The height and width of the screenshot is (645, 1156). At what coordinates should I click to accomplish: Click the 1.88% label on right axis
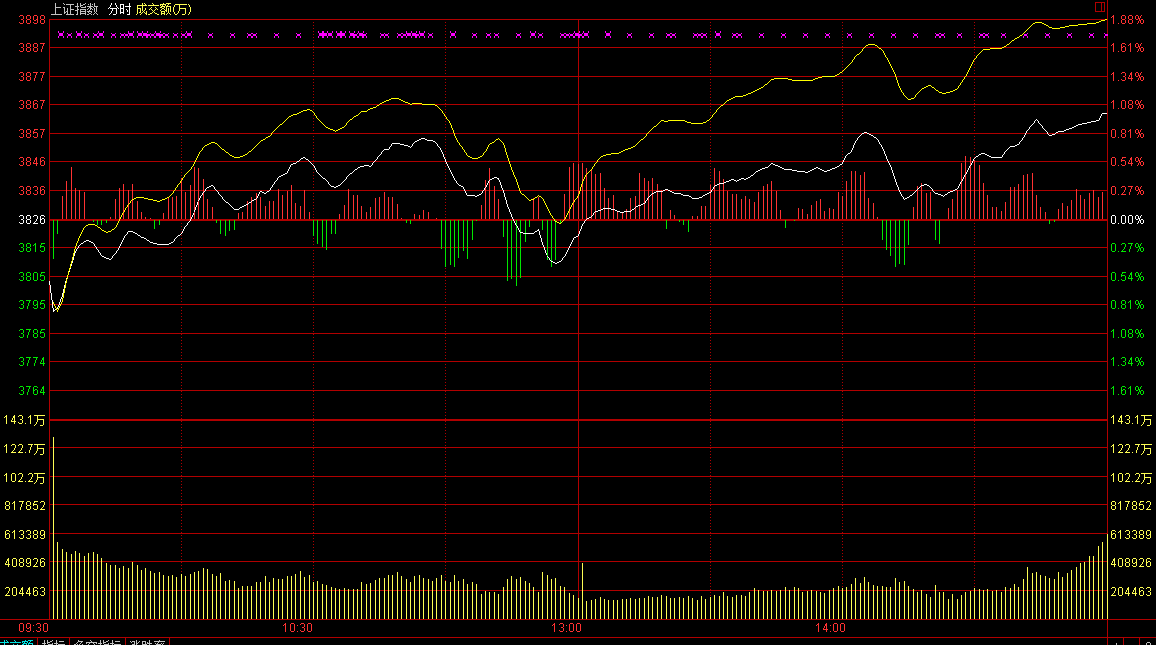pos(1128,19)
